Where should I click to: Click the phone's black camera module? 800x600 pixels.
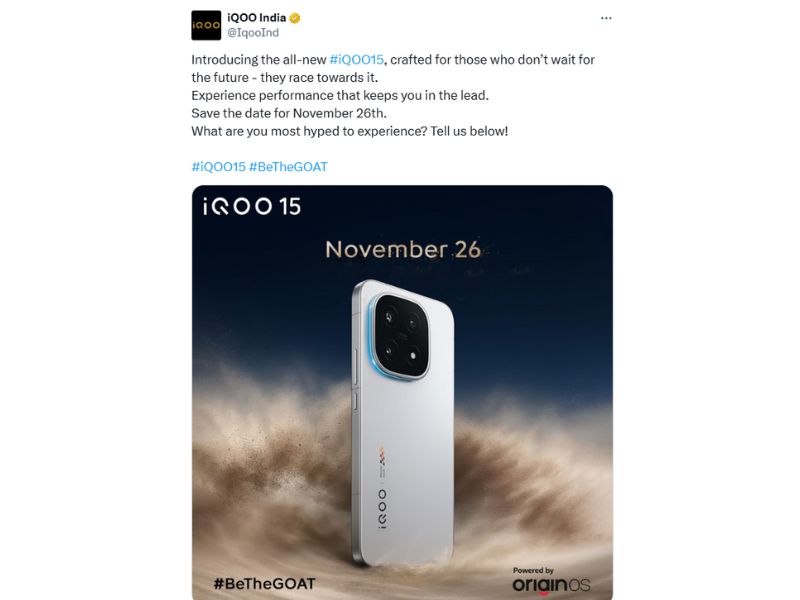(x=401, y=337)
